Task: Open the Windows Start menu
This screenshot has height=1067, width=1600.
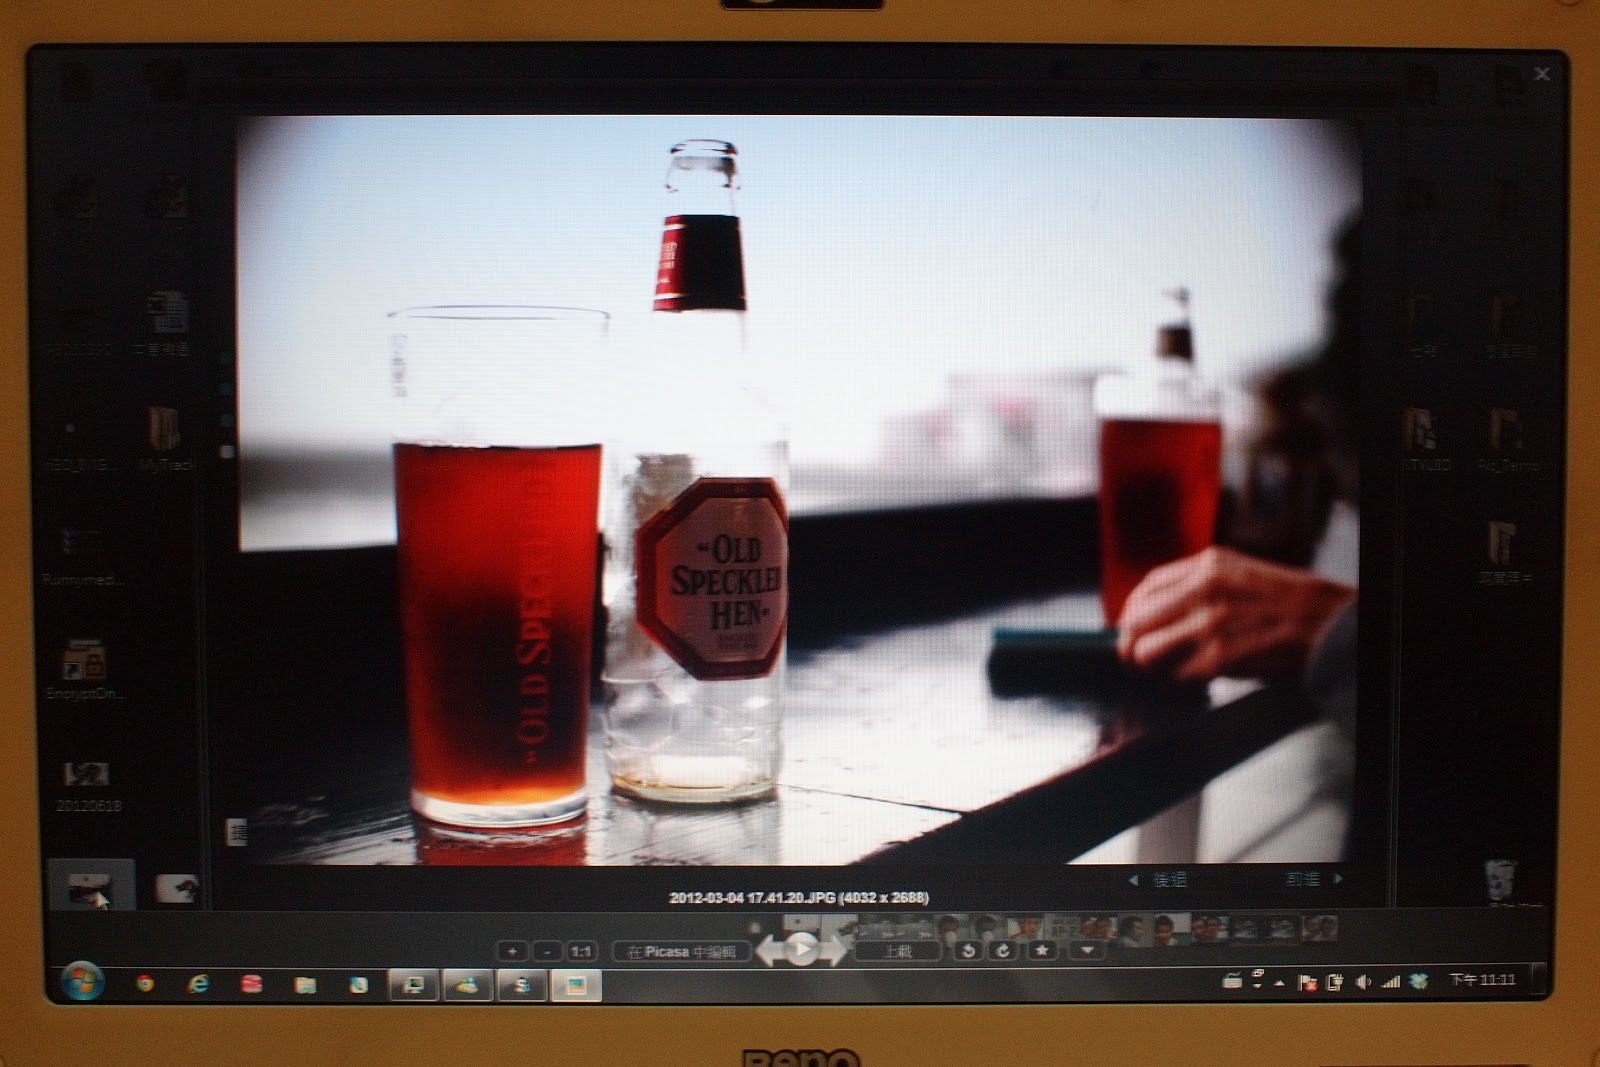Action: pos(82,983)
